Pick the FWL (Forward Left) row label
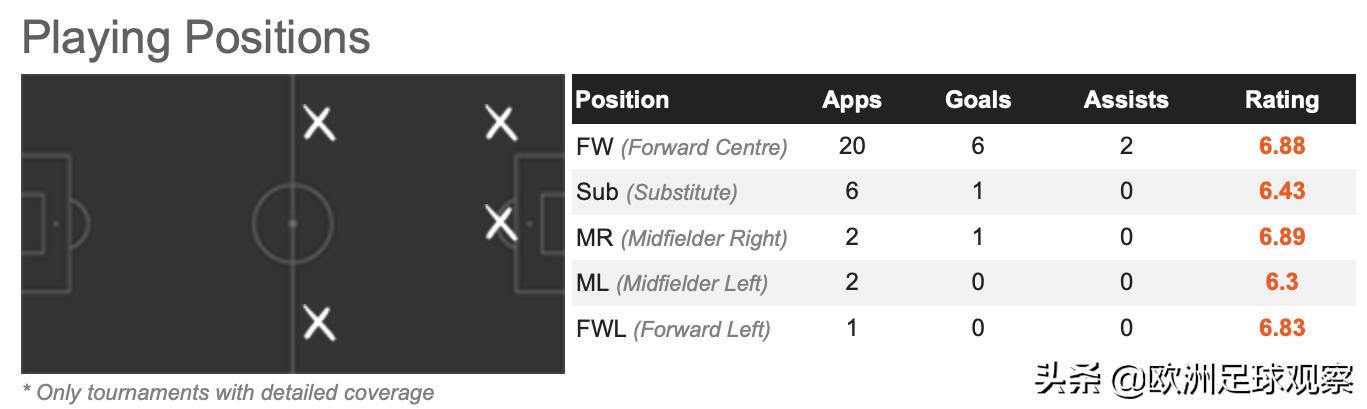This screenshot has width=1367, height=409. click(x=673, y=328)
